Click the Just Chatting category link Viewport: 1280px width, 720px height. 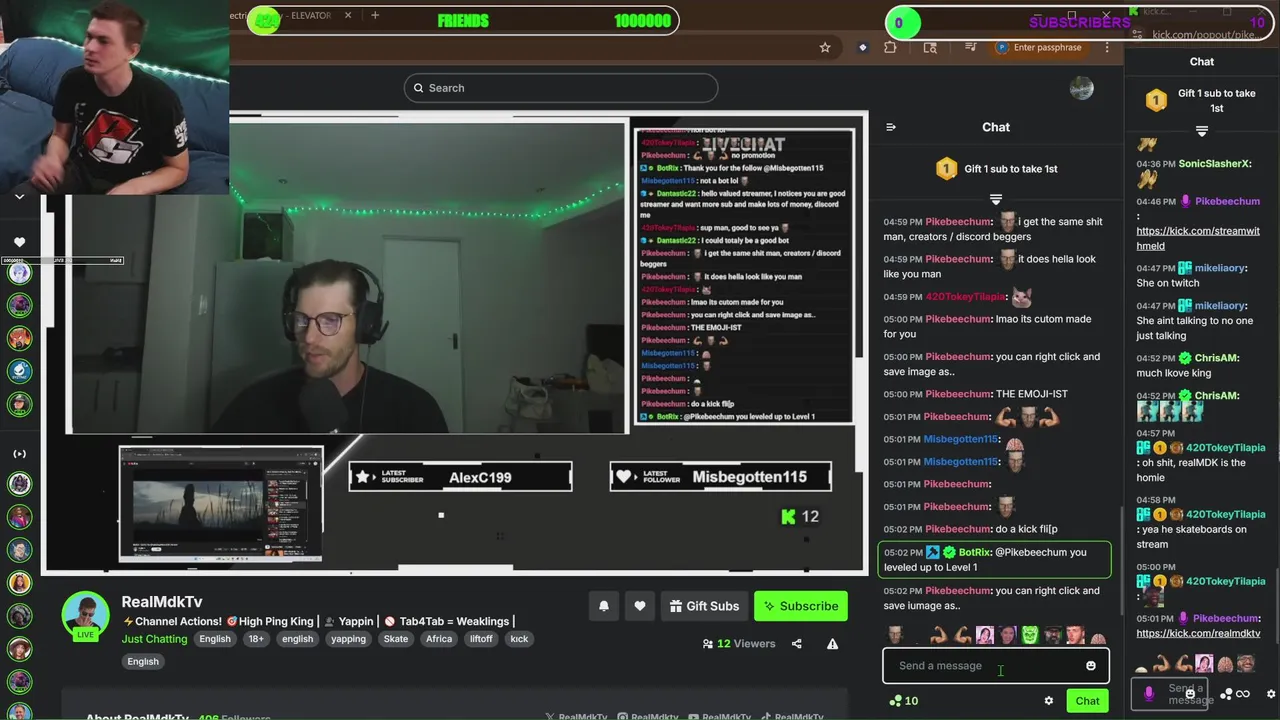(x=154, y=639)
